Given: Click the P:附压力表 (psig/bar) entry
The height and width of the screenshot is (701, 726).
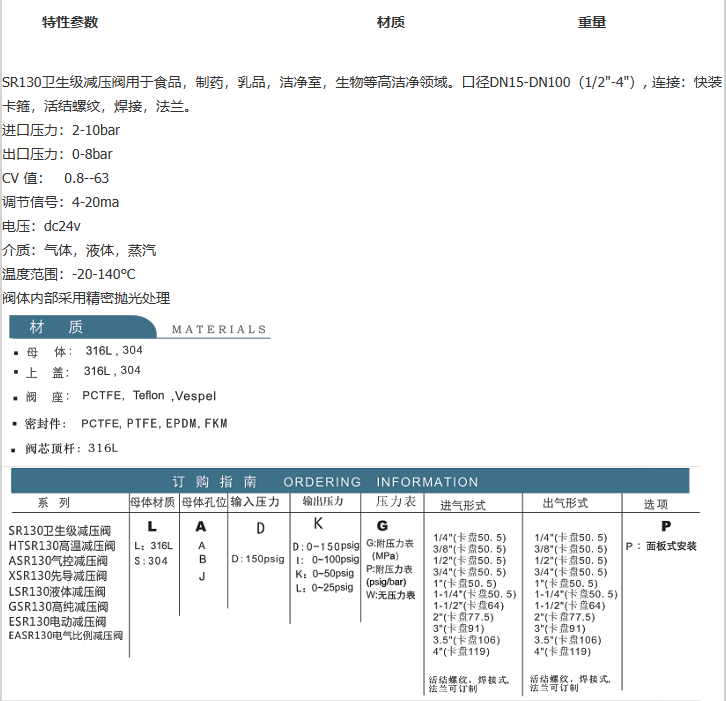Looking at the screenshot, I should pyautogui.click(x=389, y=576).
